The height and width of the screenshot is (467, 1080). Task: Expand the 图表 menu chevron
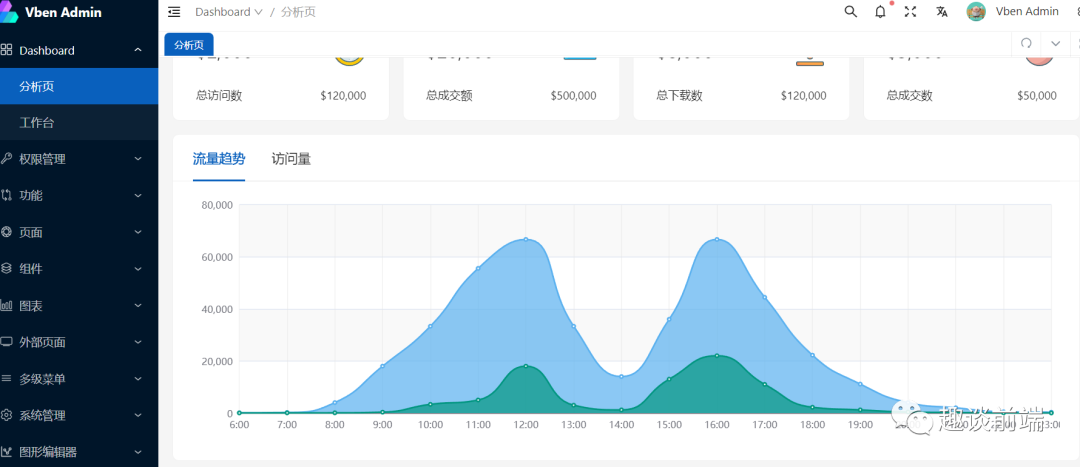click(x=138, y=305)
